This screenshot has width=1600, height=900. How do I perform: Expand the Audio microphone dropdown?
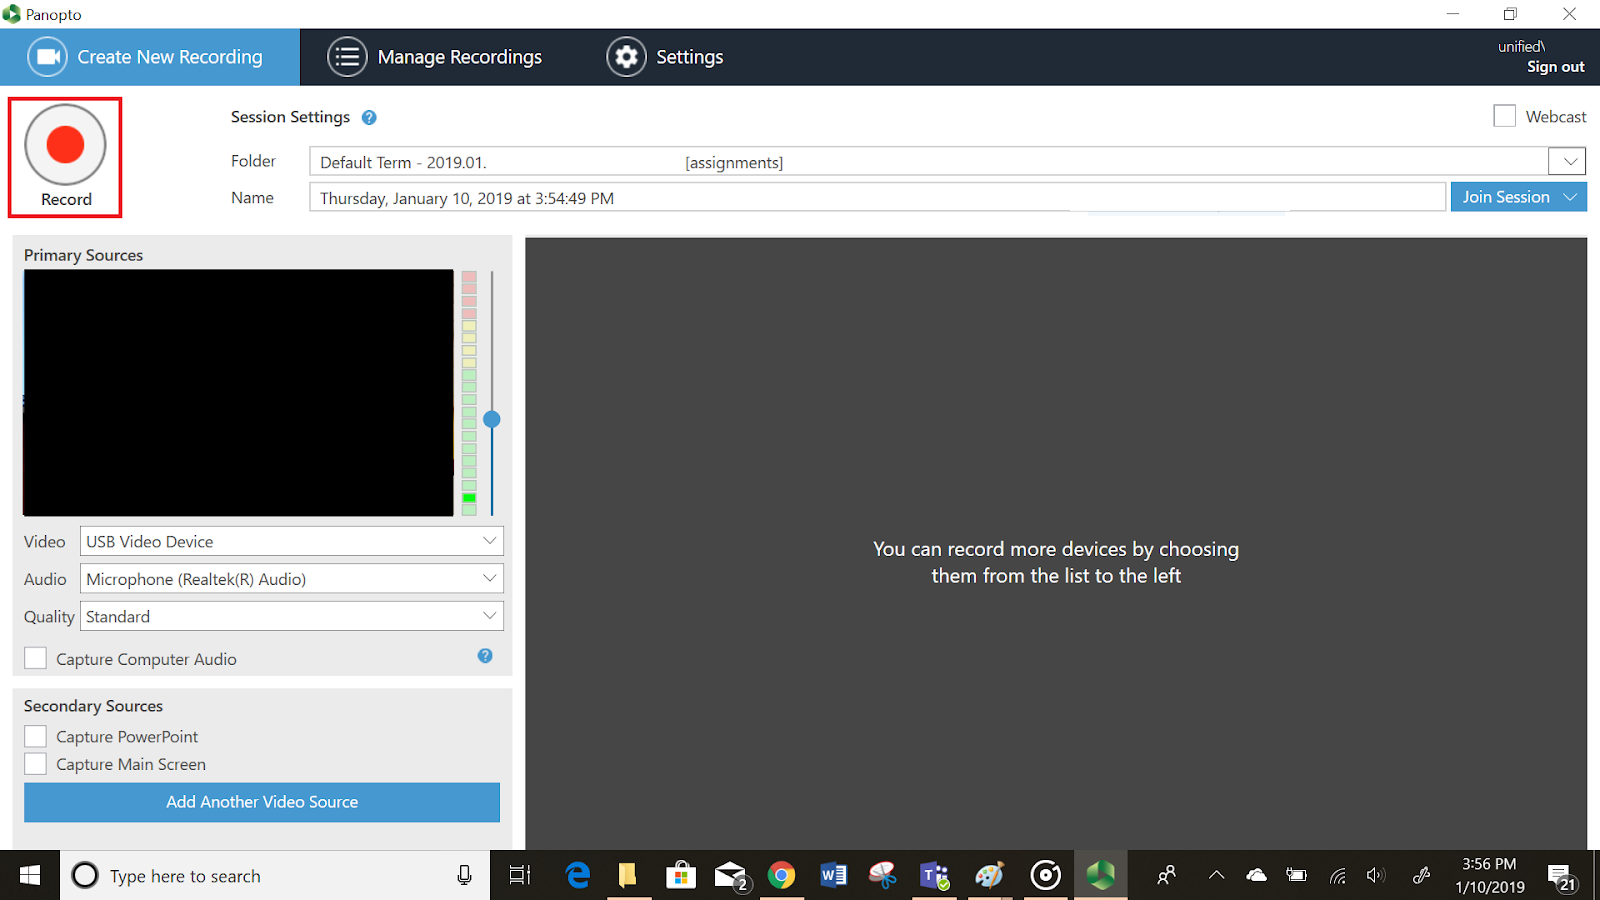point(489,579)
